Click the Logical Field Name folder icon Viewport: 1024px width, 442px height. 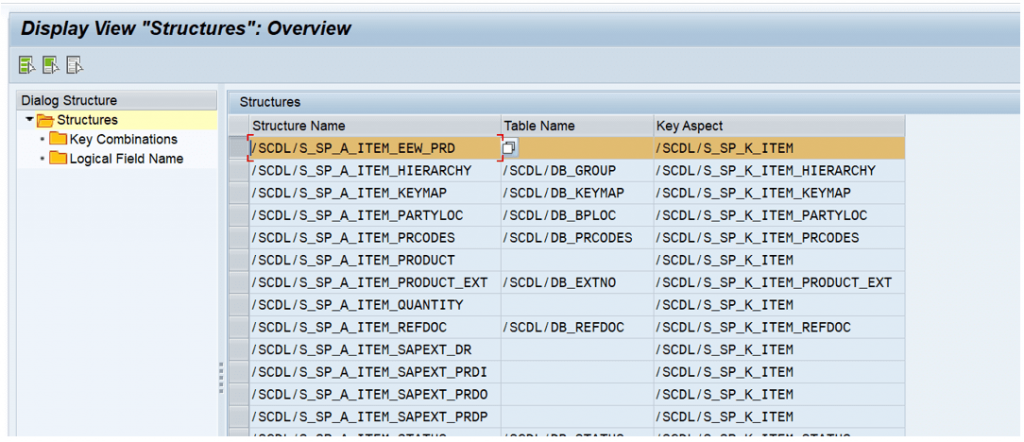pyautogui.click(x=59, y=159)
